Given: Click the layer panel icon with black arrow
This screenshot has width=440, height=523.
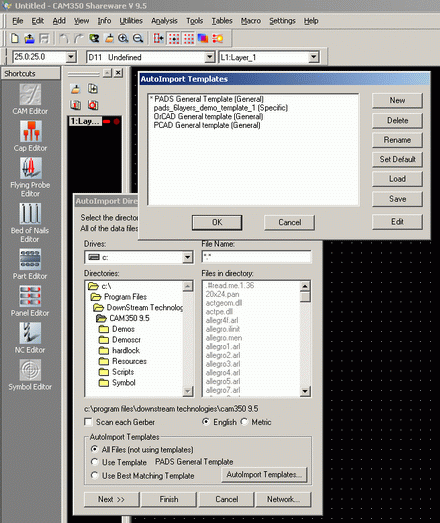Looking at the screenshot, I should click(x=93, y=89).
